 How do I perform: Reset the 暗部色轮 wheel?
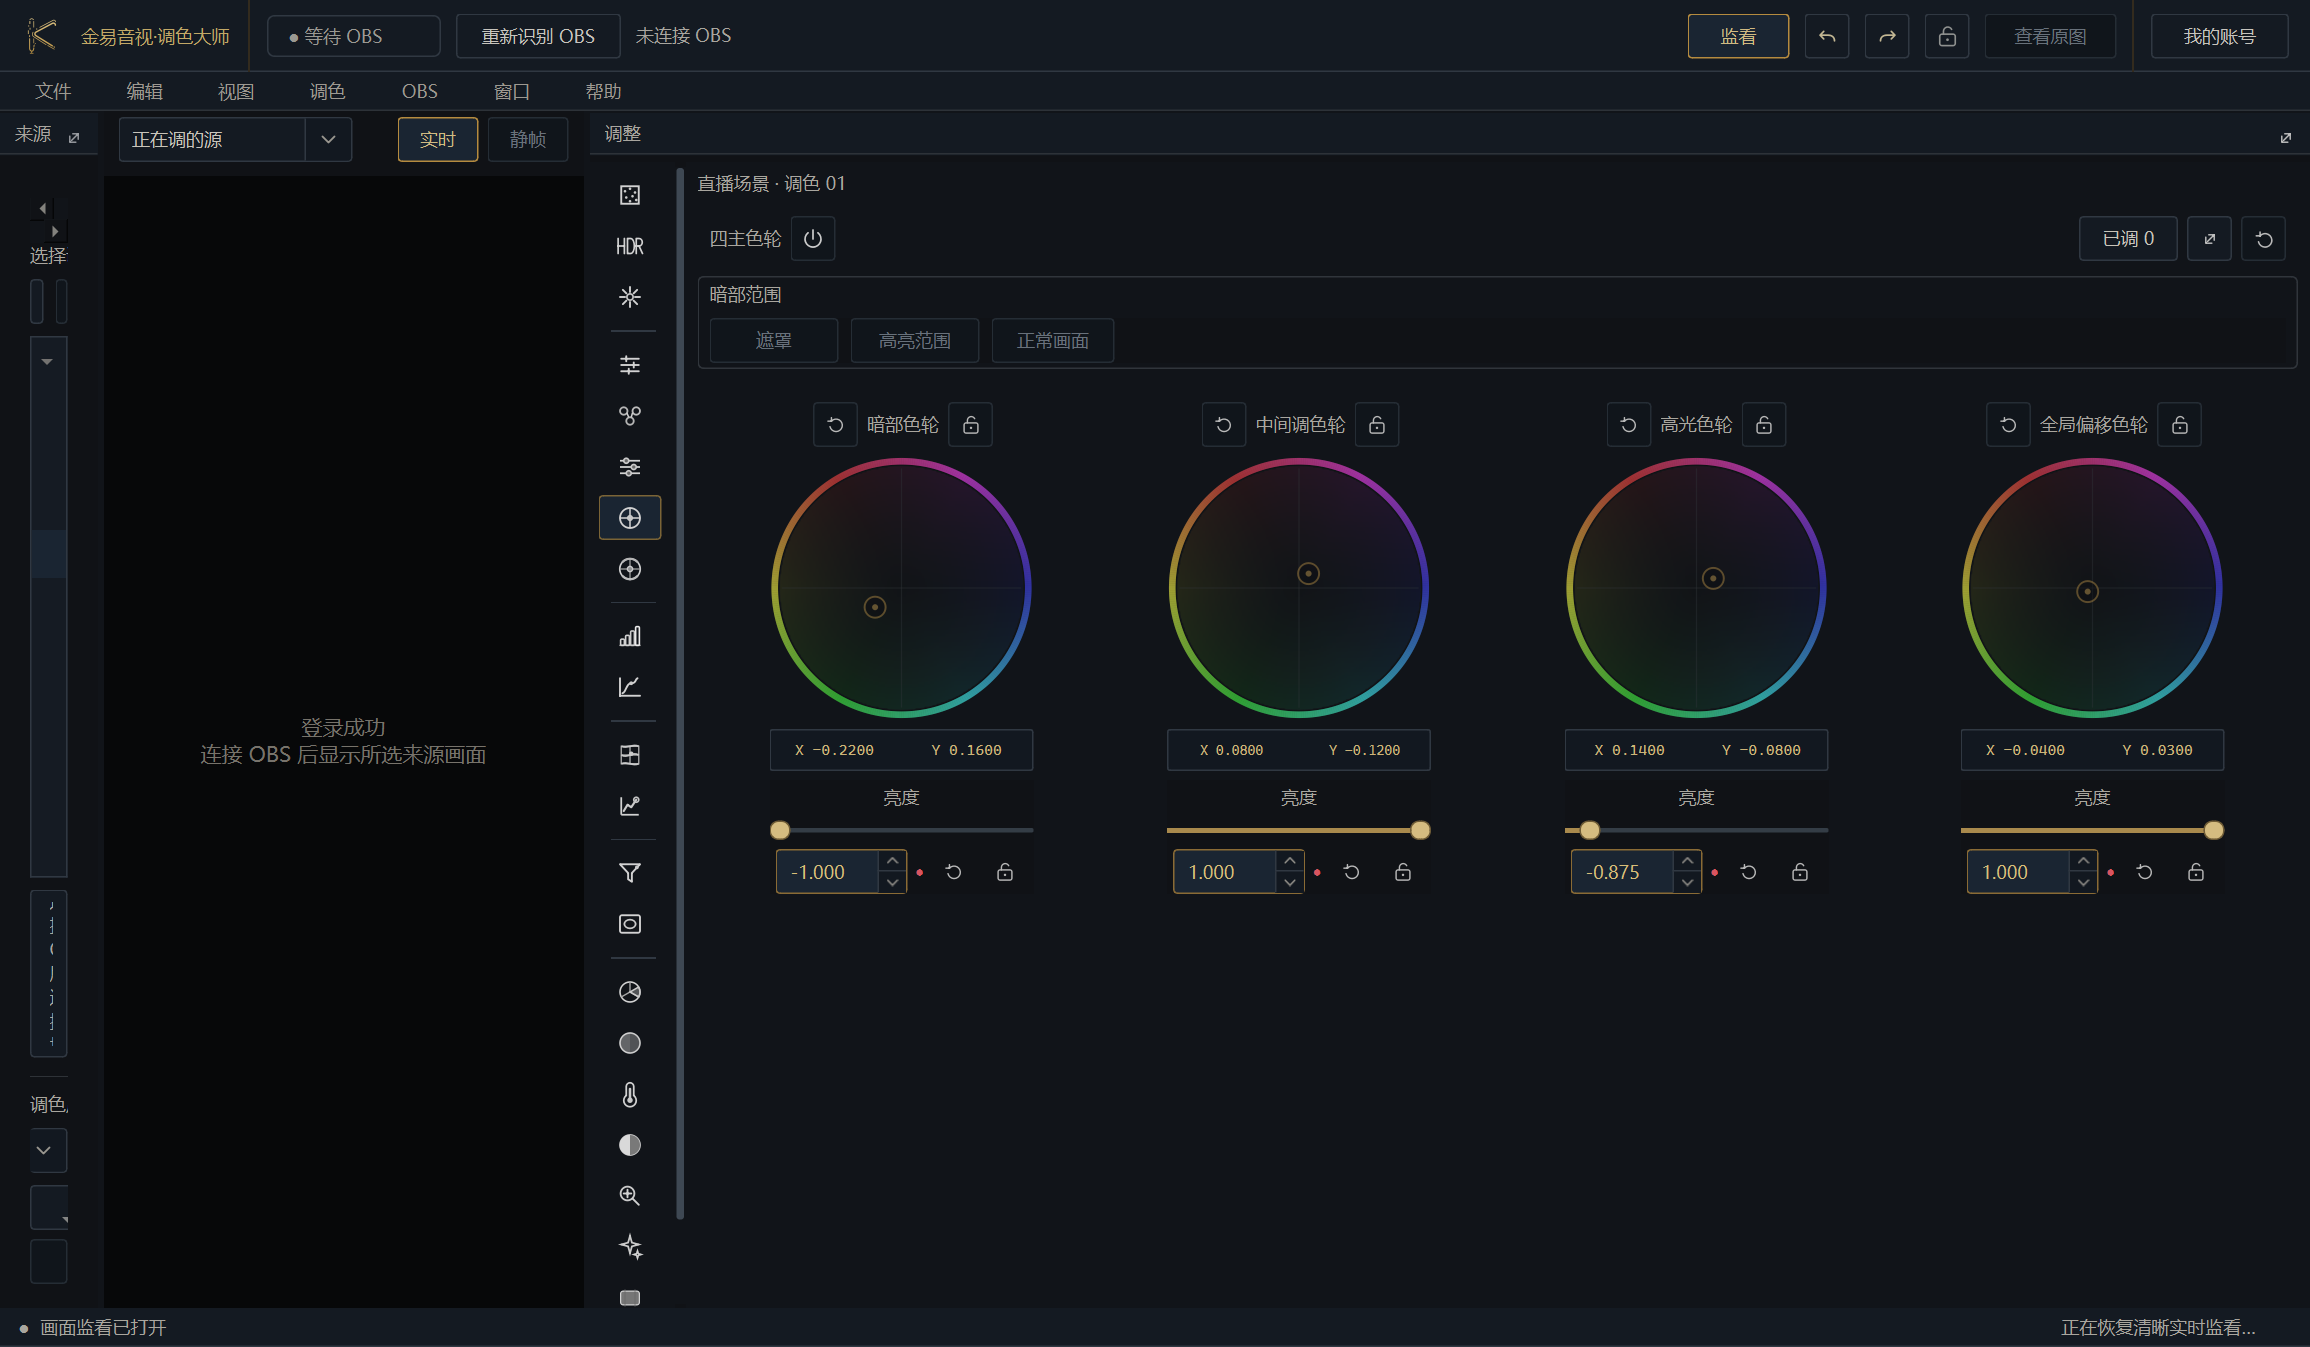pos(835,425)
